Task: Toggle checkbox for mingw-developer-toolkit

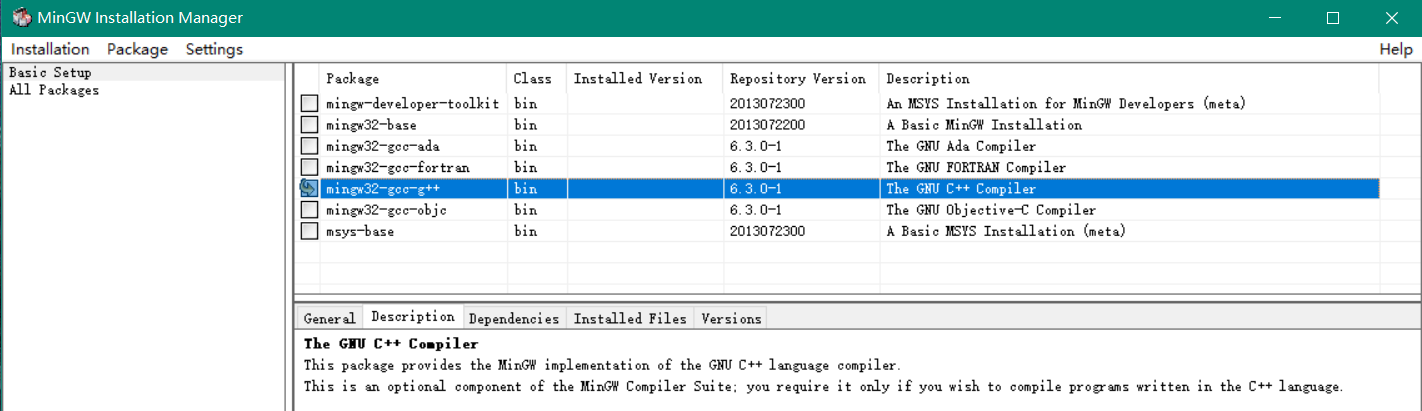Action: click(309, 104)
